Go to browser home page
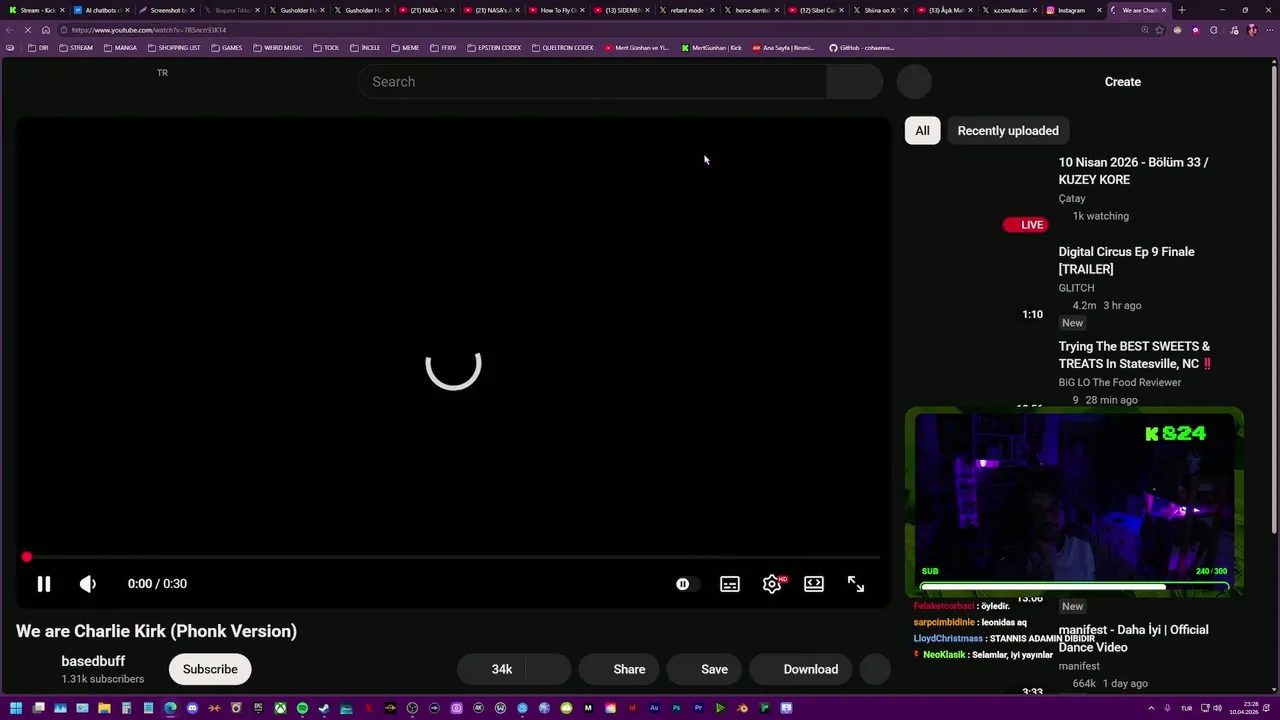The height and width of the screenshot is (720, 1280). point(45,30)
